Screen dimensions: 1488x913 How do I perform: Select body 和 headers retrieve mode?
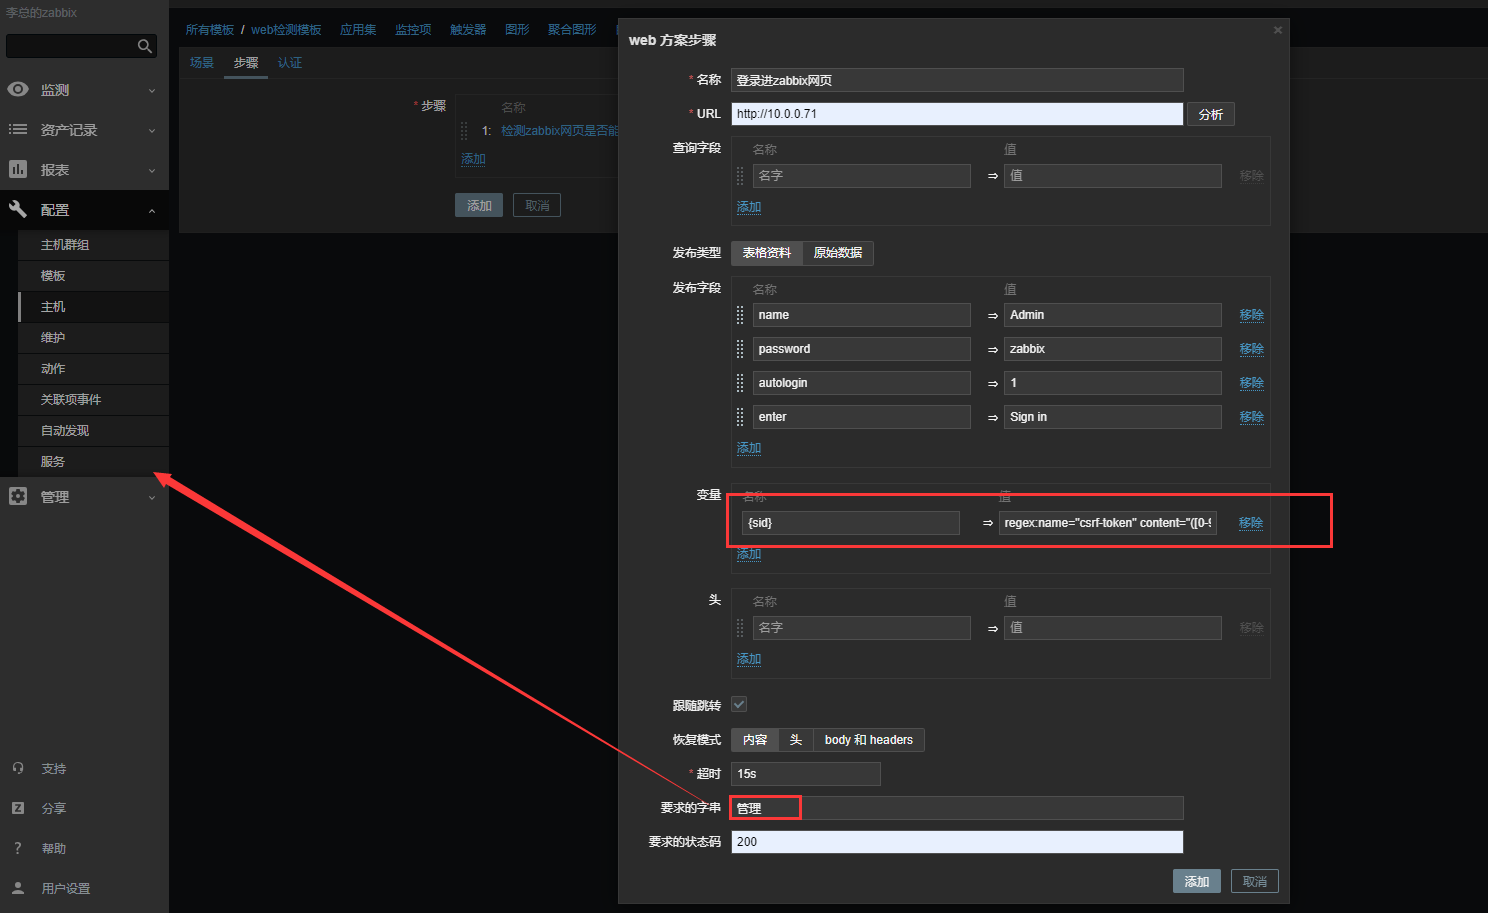click(869, 740)
